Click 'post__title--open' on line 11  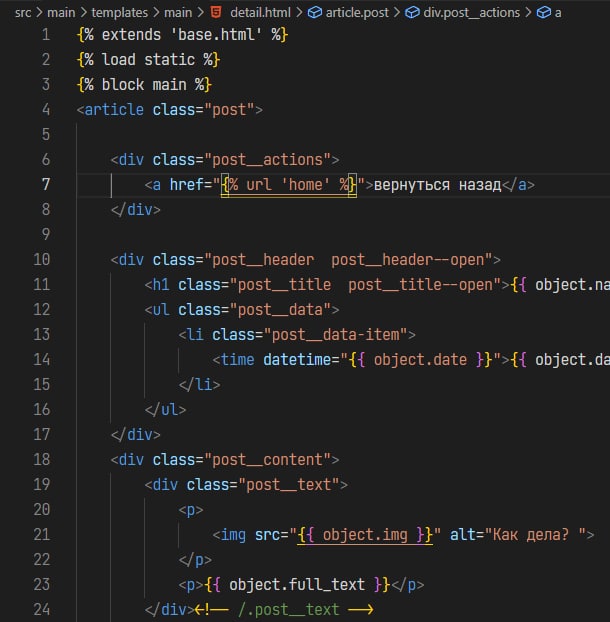click(x=420, y=285)
